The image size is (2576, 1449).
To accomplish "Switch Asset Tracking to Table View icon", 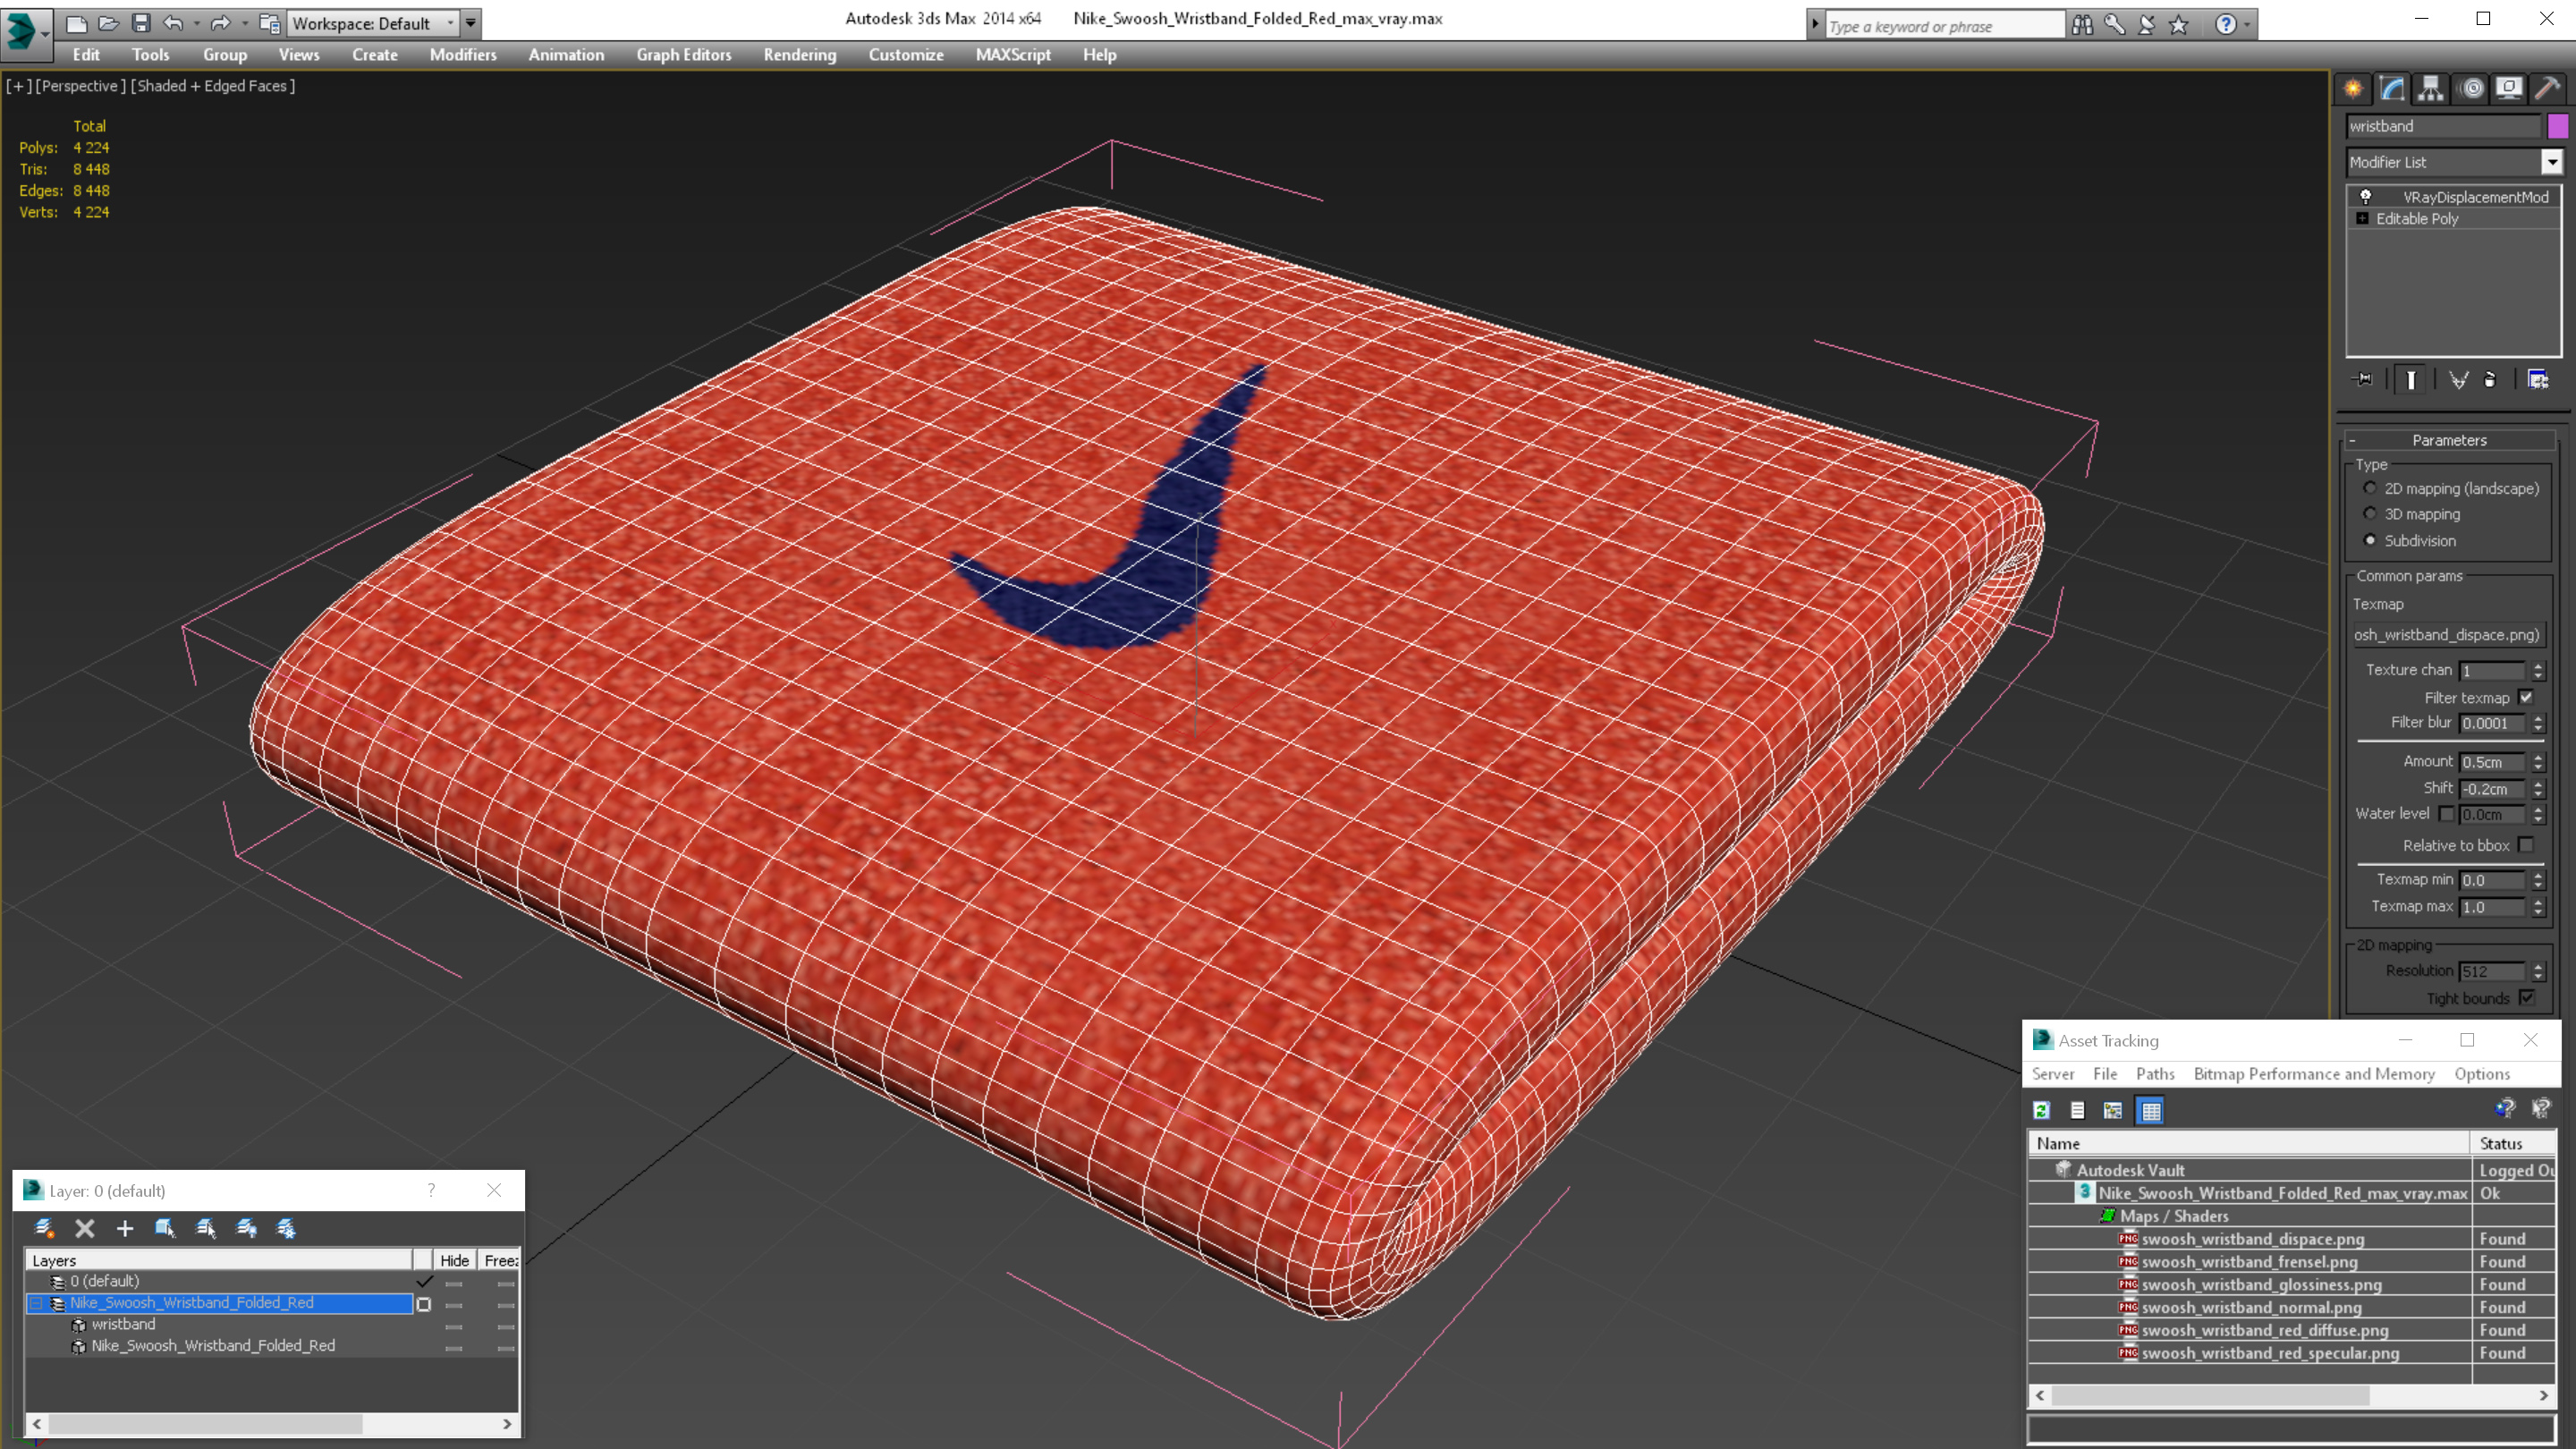I will click(2151, 1110).
